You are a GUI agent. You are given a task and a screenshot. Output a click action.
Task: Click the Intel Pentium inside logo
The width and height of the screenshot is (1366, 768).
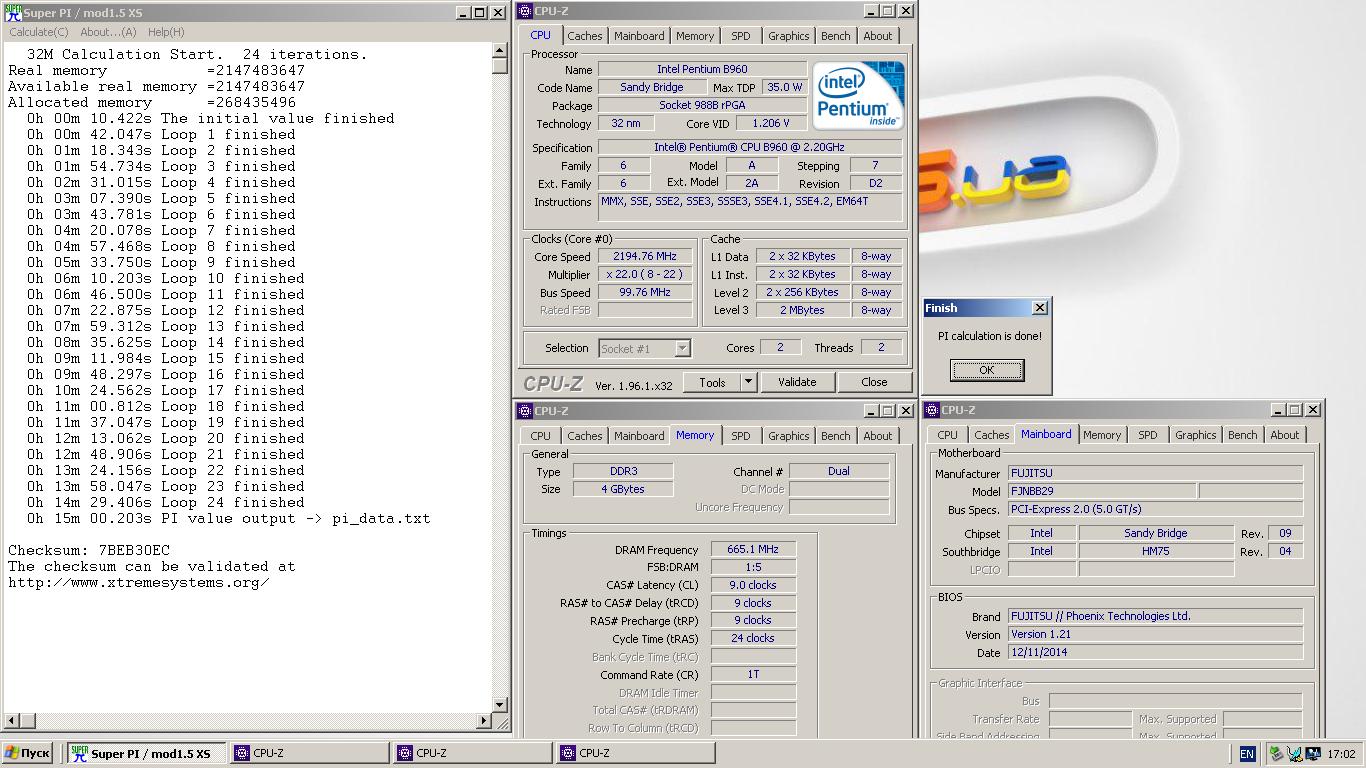[858, 95]
